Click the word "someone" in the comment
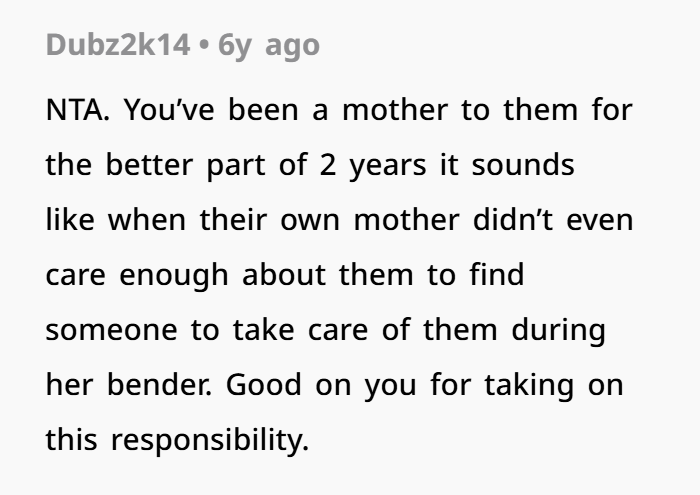Image resolution: width=700 pixels, height=495 pixels. pos(106,329)
